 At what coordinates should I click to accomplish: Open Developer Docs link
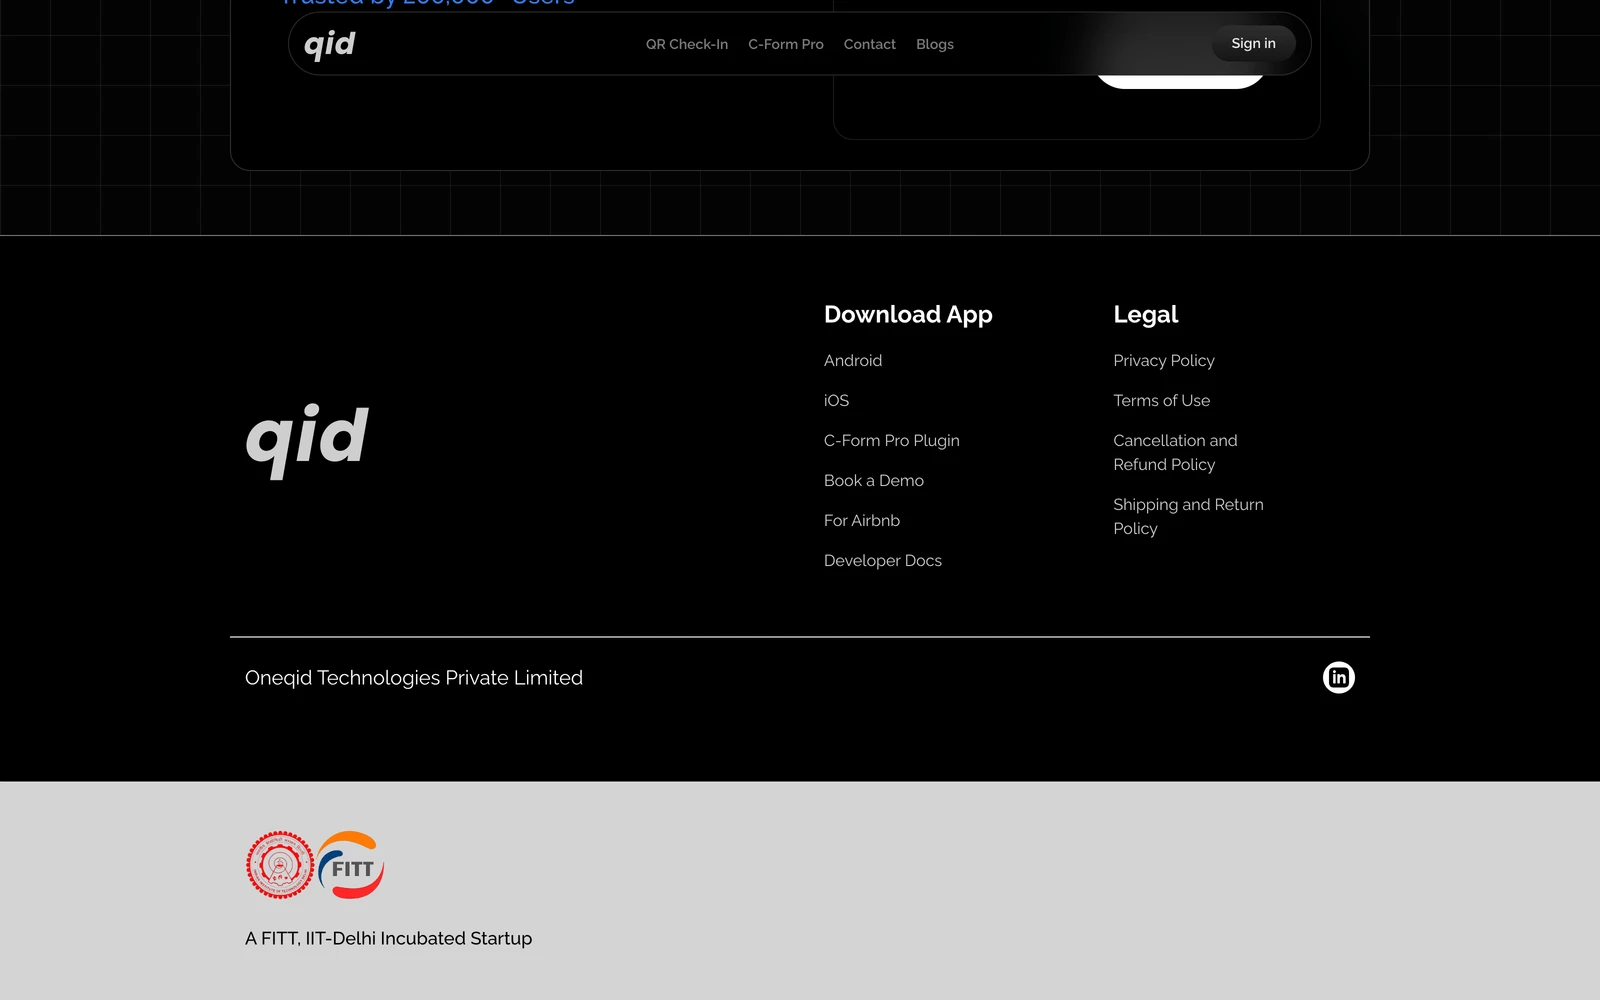[883, 560]
